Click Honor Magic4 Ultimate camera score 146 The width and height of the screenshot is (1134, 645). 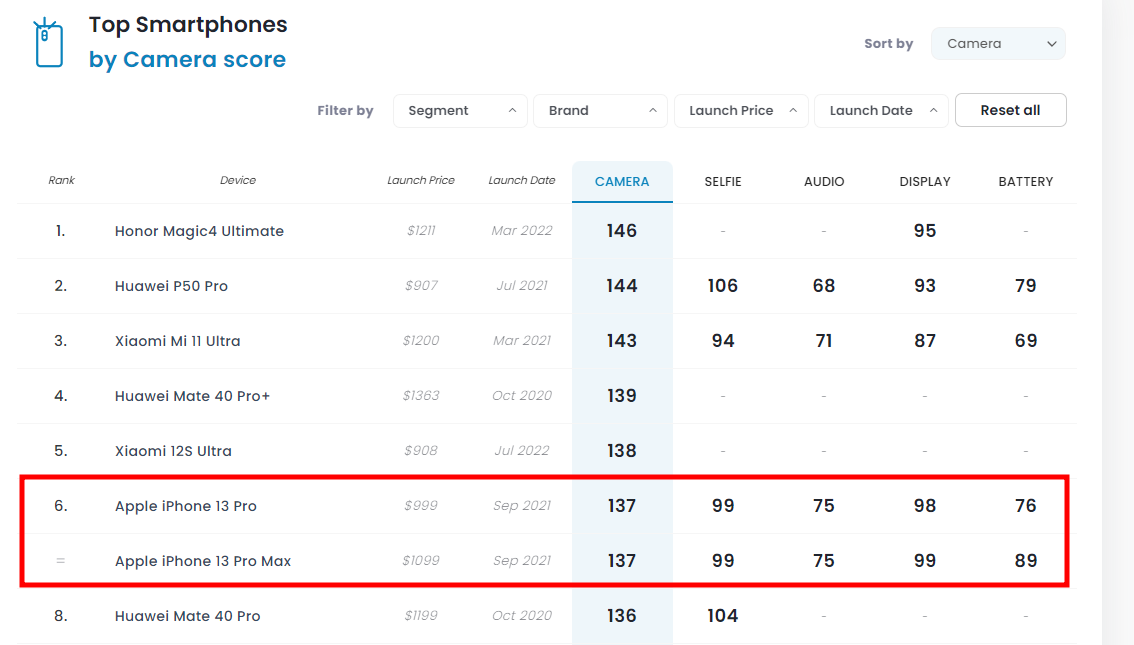pos(622,231)
